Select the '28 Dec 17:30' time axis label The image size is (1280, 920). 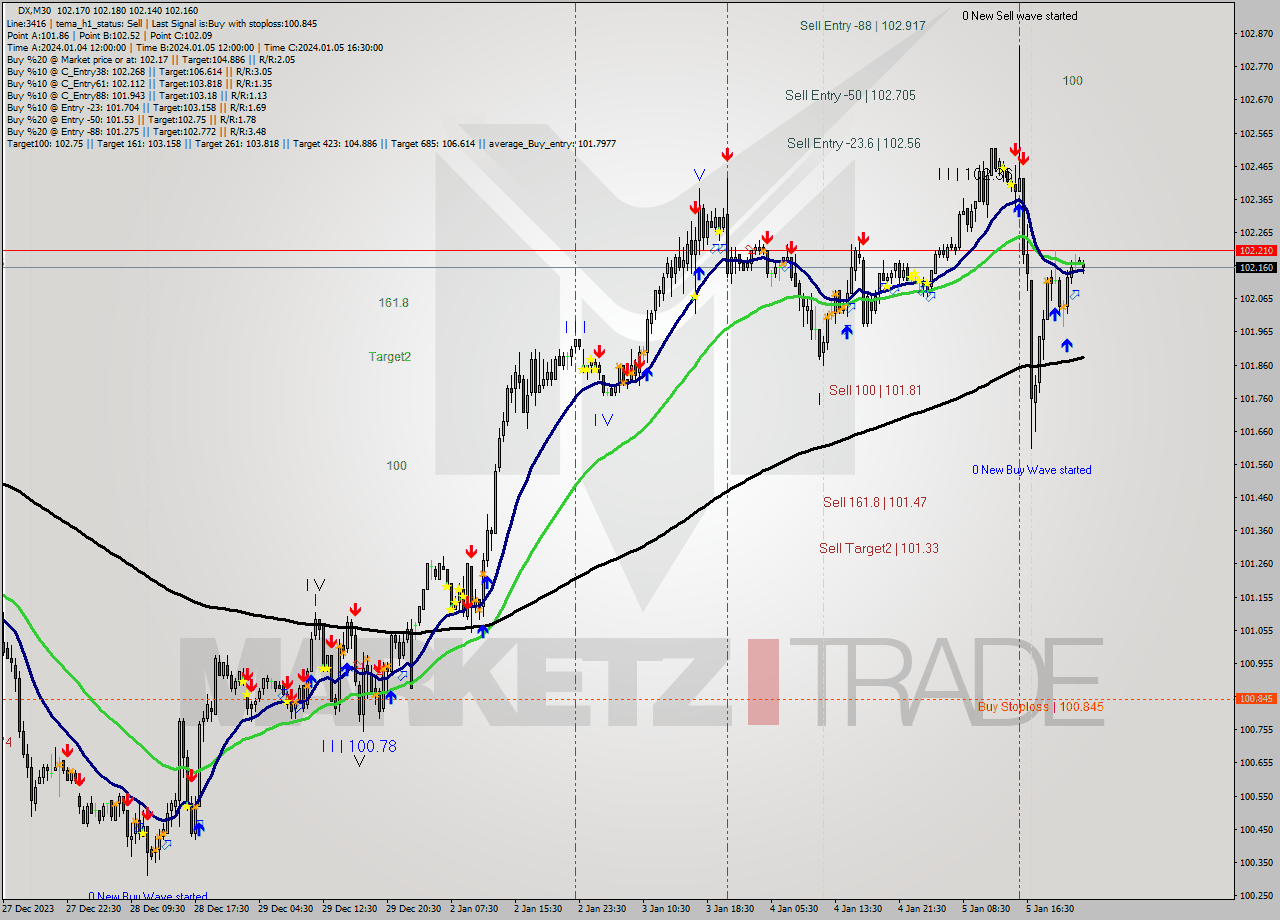point(222,909)
